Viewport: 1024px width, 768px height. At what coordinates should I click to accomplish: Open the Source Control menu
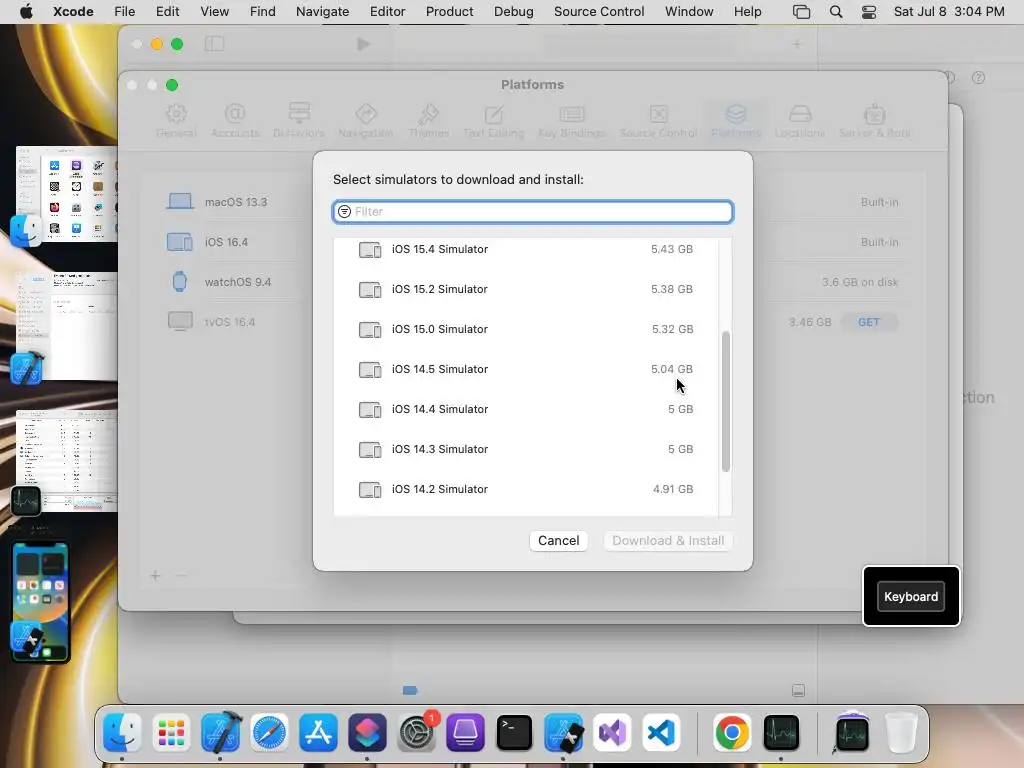coord(599,11)
